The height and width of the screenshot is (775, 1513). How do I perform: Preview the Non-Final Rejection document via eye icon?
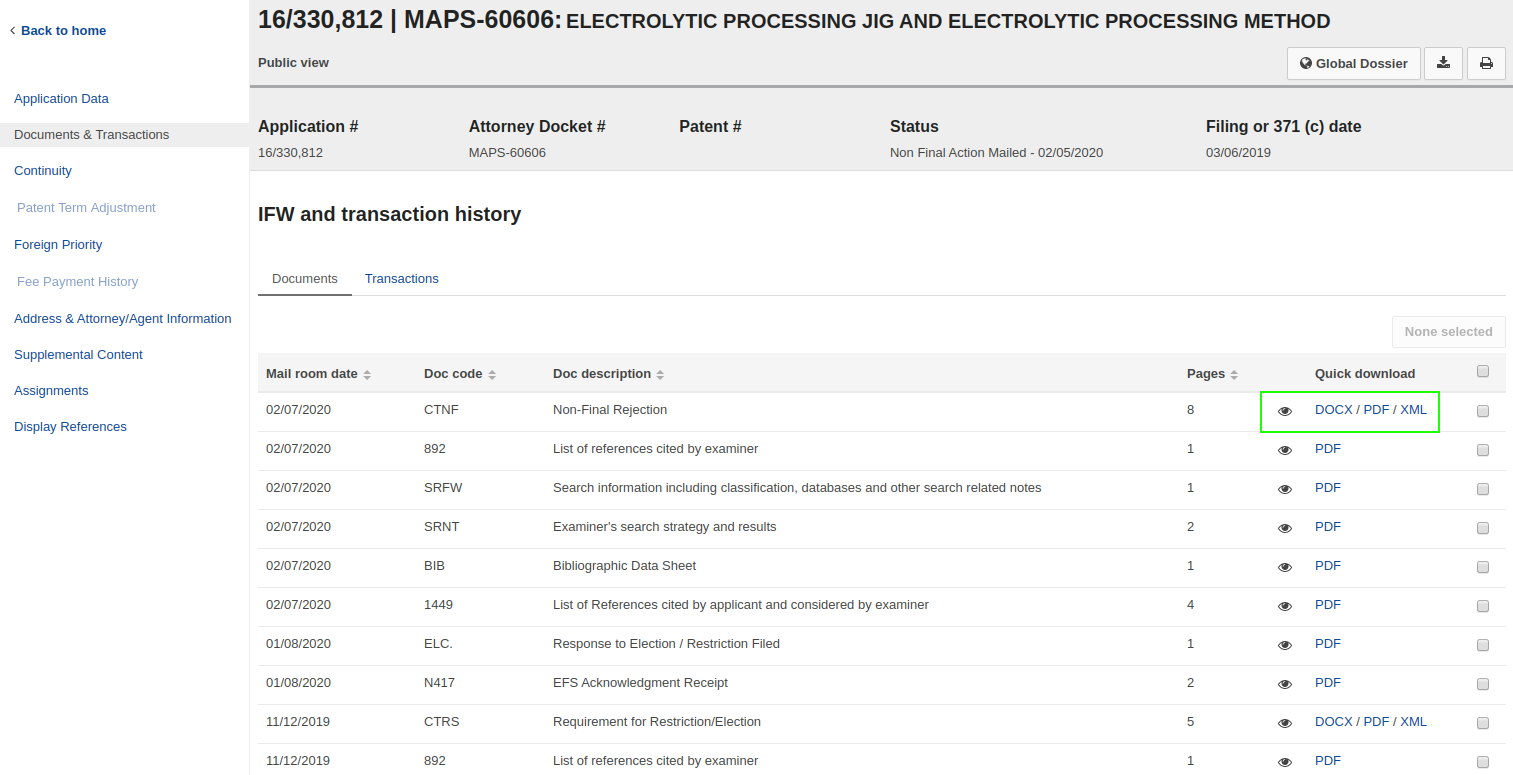1285,411
